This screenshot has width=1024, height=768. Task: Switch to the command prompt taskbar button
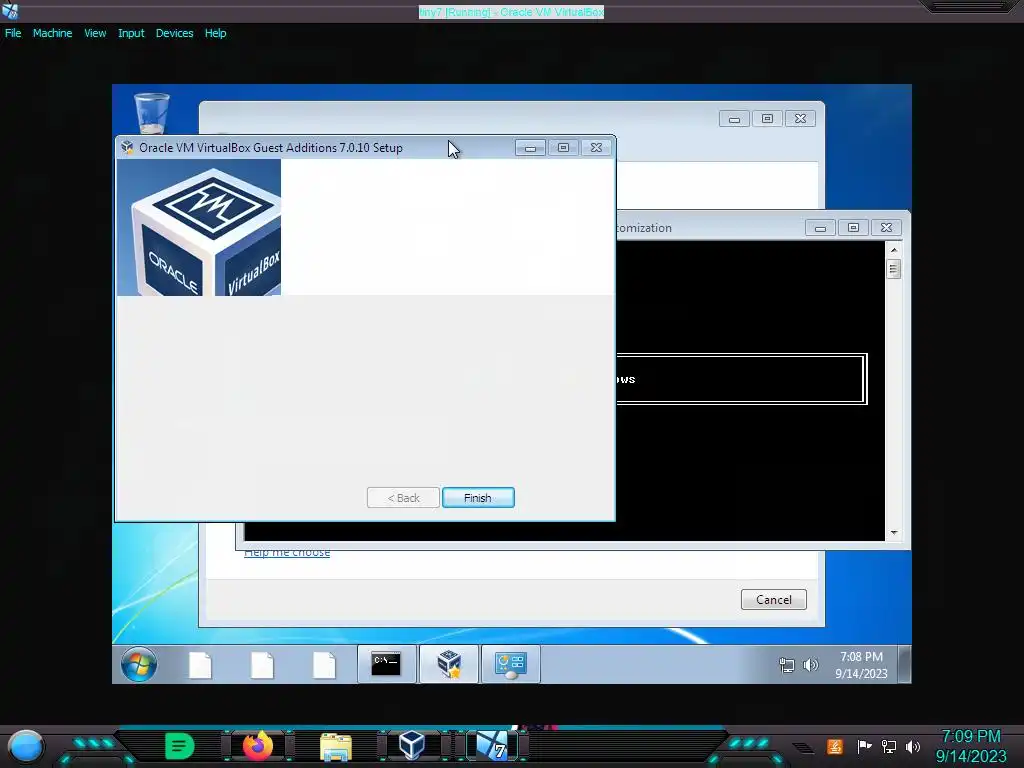[386, 664]
